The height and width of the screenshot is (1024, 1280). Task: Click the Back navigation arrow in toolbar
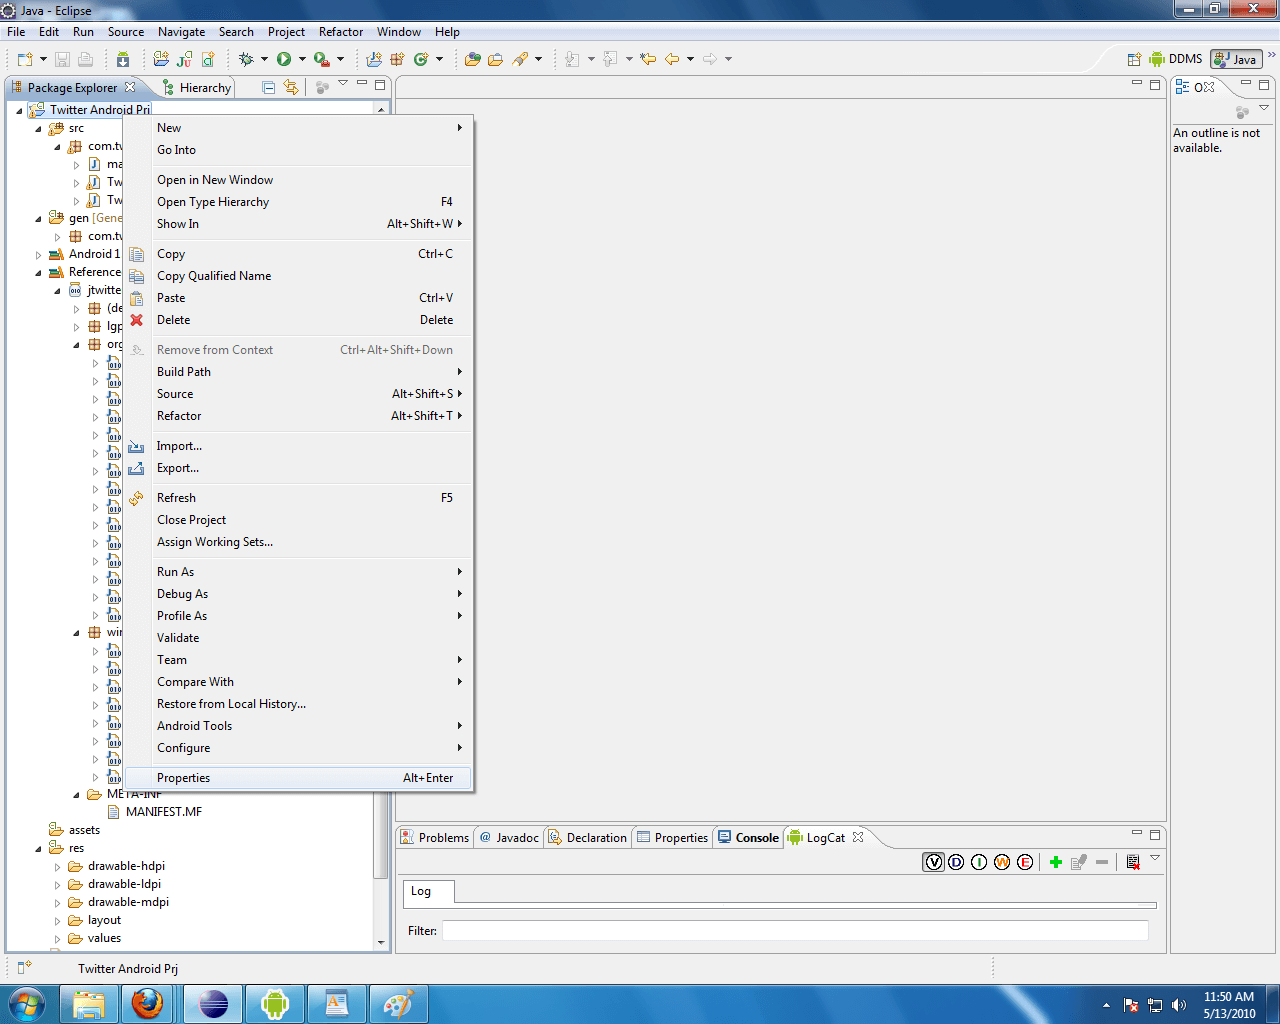point(672,59)
